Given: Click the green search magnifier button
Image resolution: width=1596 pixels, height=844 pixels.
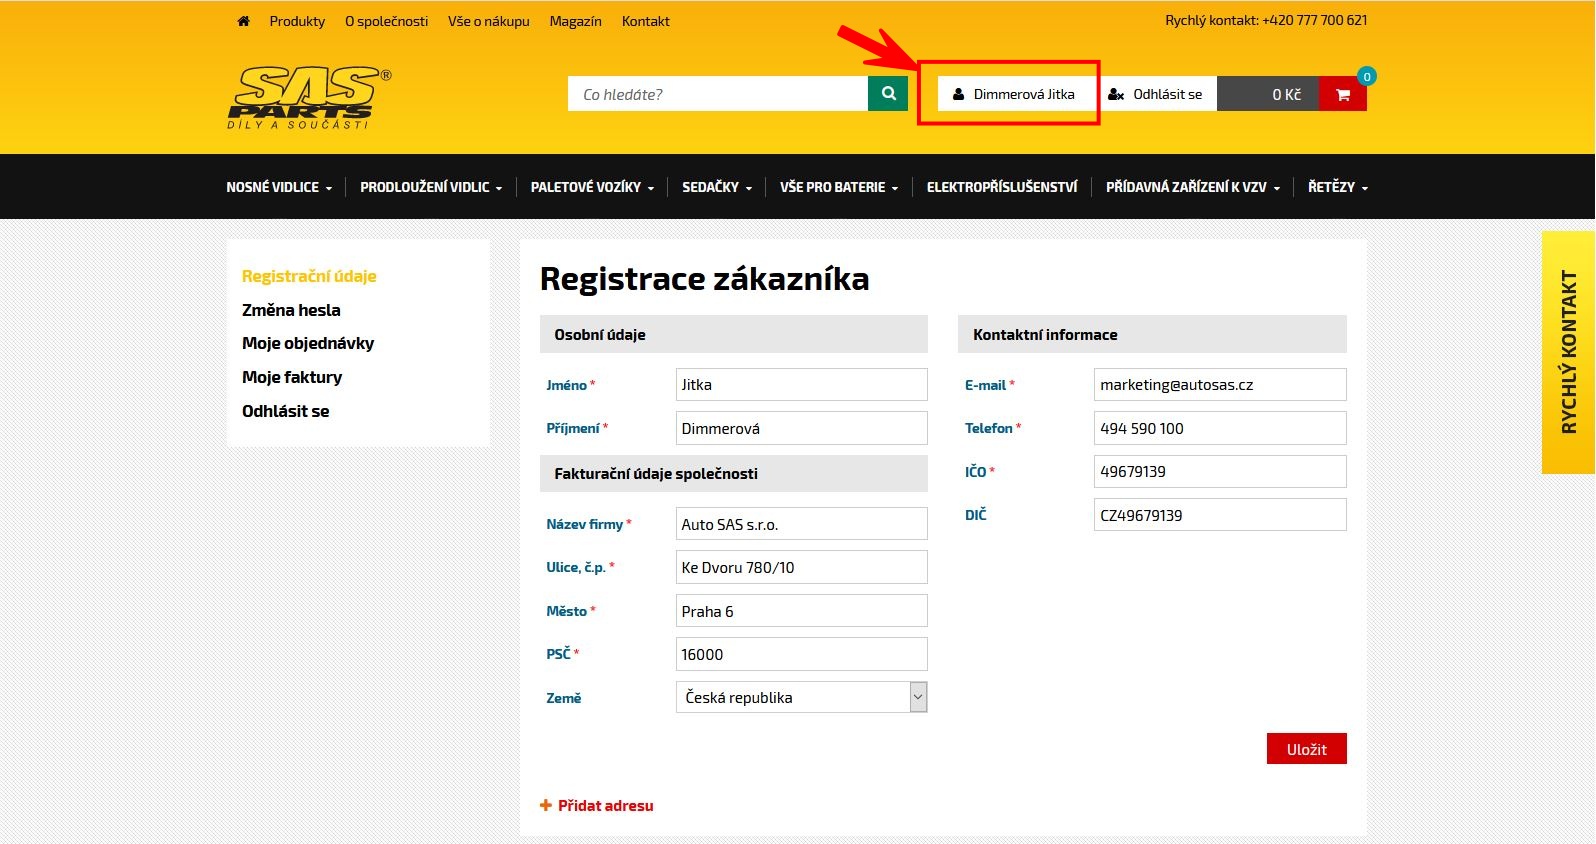Looking at the screenshot, I should tap(888, 94).
